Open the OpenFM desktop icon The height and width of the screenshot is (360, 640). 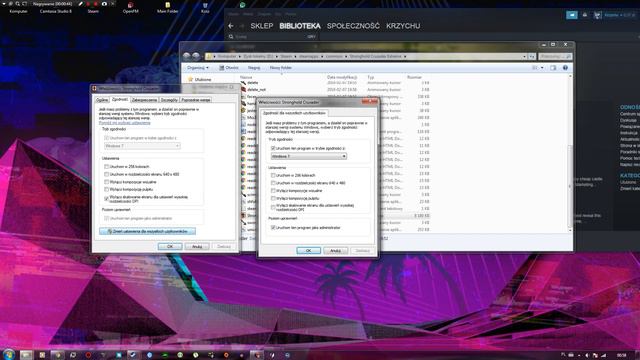pyautogui.click(x=130, y=7)
